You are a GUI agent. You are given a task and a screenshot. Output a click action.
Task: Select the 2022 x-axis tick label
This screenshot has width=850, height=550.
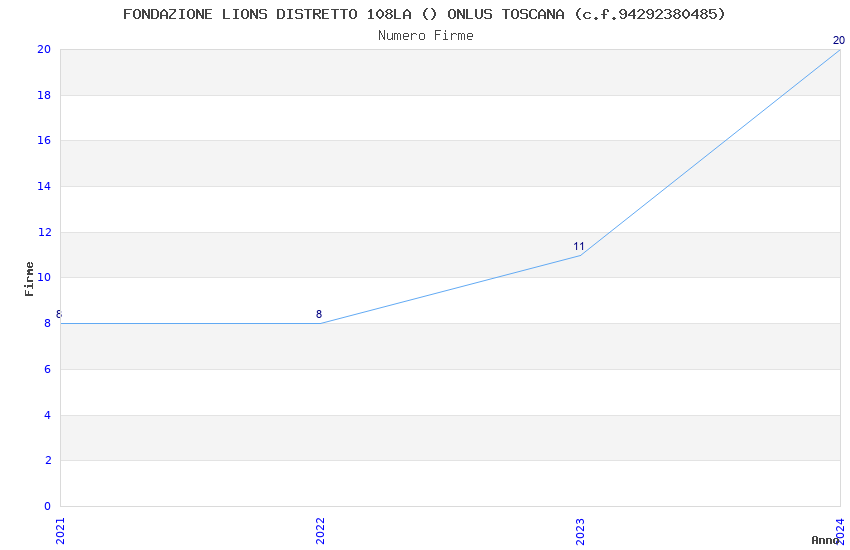(x=320, y=531)
